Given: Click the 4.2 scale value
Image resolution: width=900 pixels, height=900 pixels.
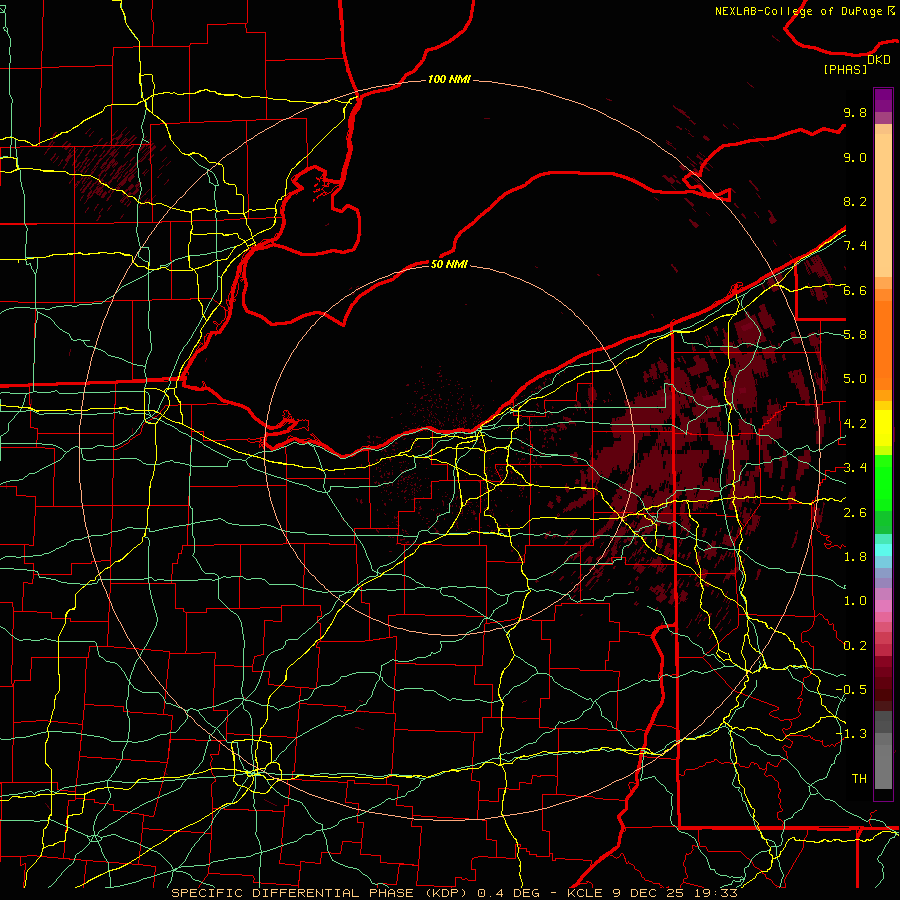Looking at the screenshot, I should click(855, 424).
